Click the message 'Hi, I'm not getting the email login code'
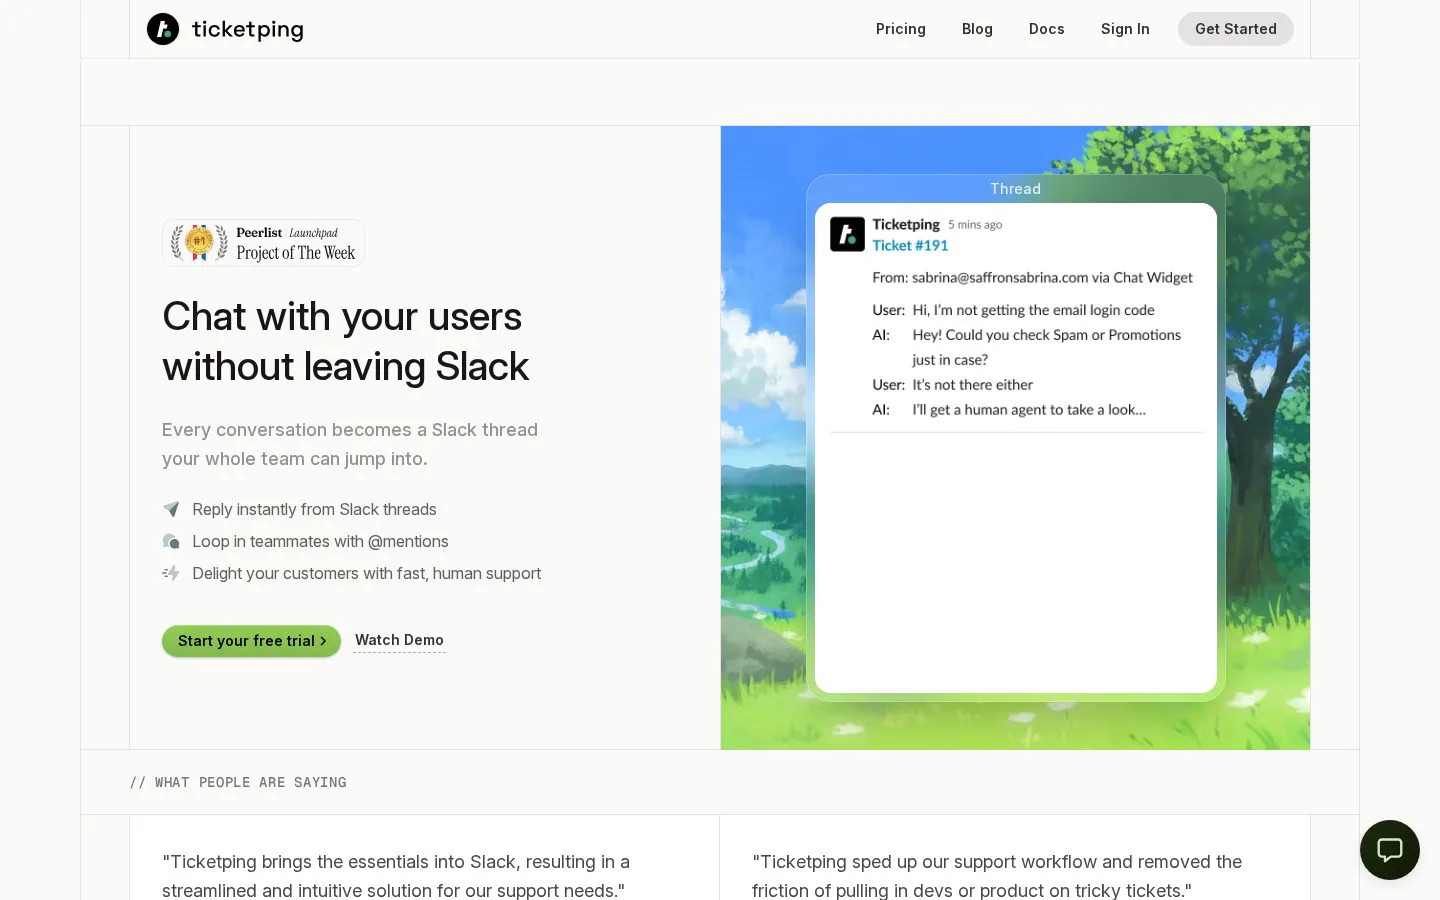The width and height of the screenshot is (1440, 900). [1033, 310]
